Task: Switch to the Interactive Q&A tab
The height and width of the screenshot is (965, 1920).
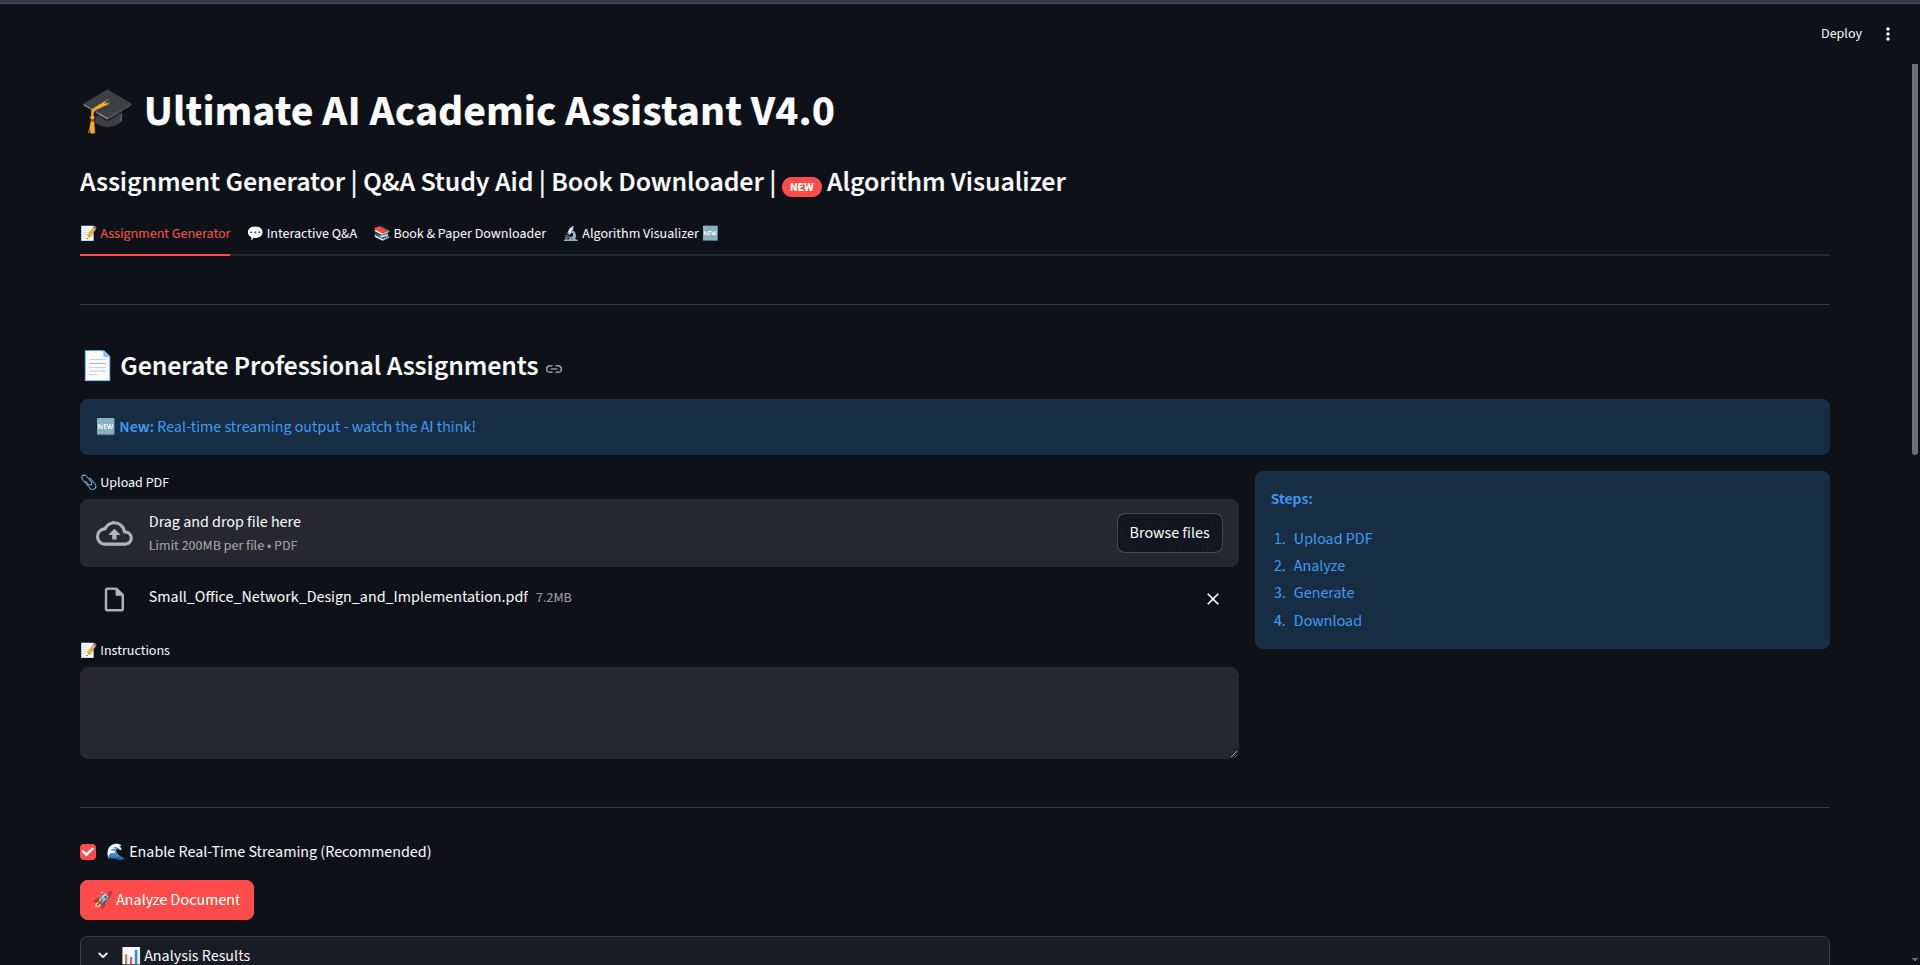Action: 302,234
